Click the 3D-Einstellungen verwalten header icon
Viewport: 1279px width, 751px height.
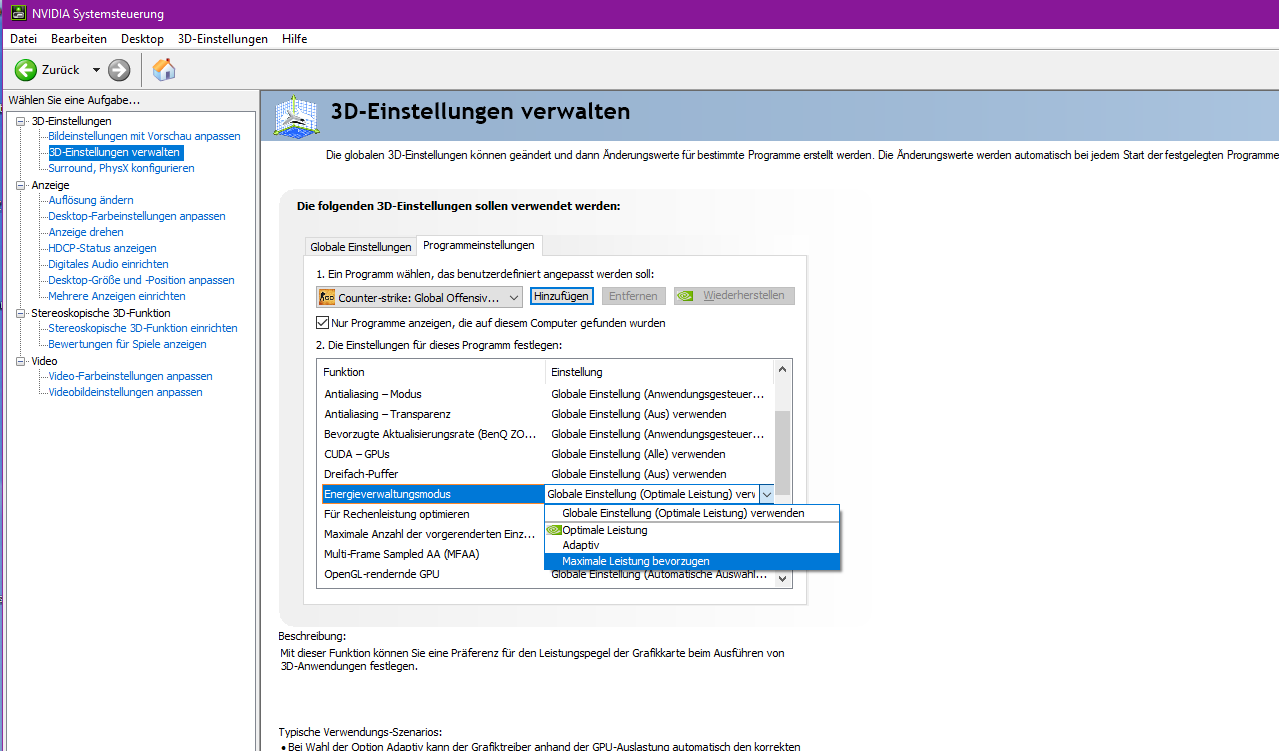pos(296,115)
